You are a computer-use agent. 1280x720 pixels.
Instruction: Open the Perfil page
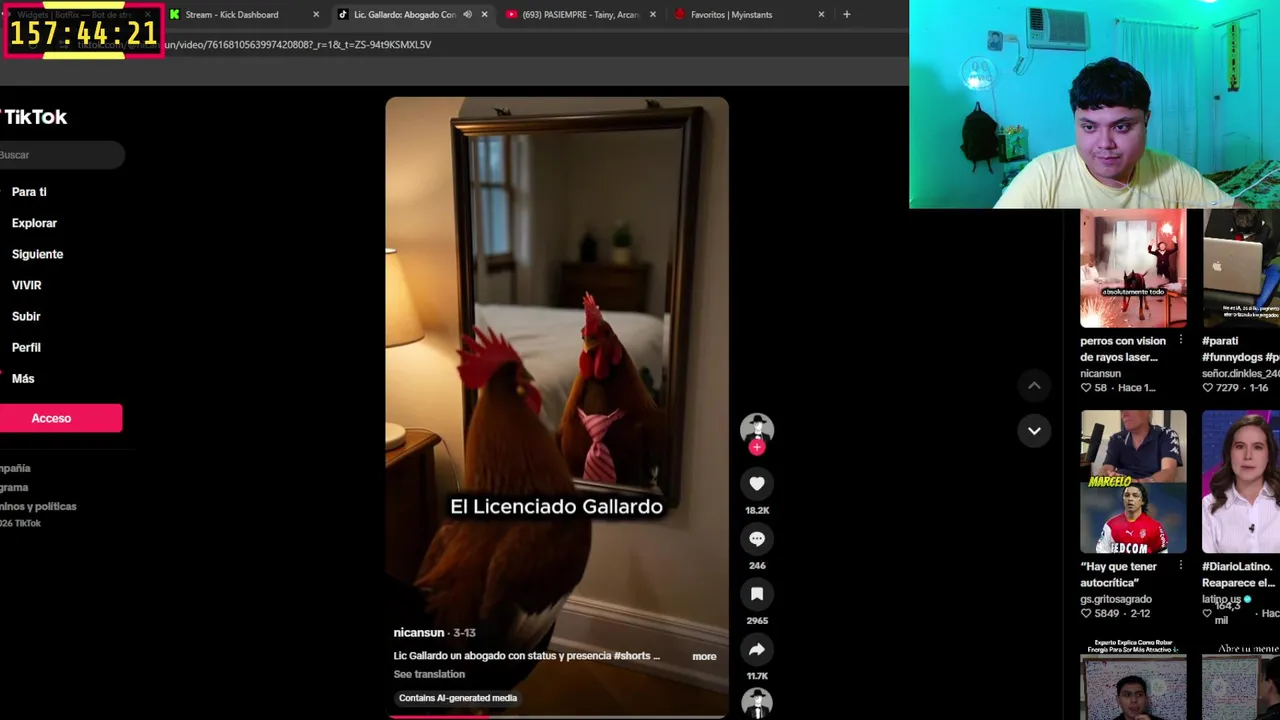tap(26, 347)
